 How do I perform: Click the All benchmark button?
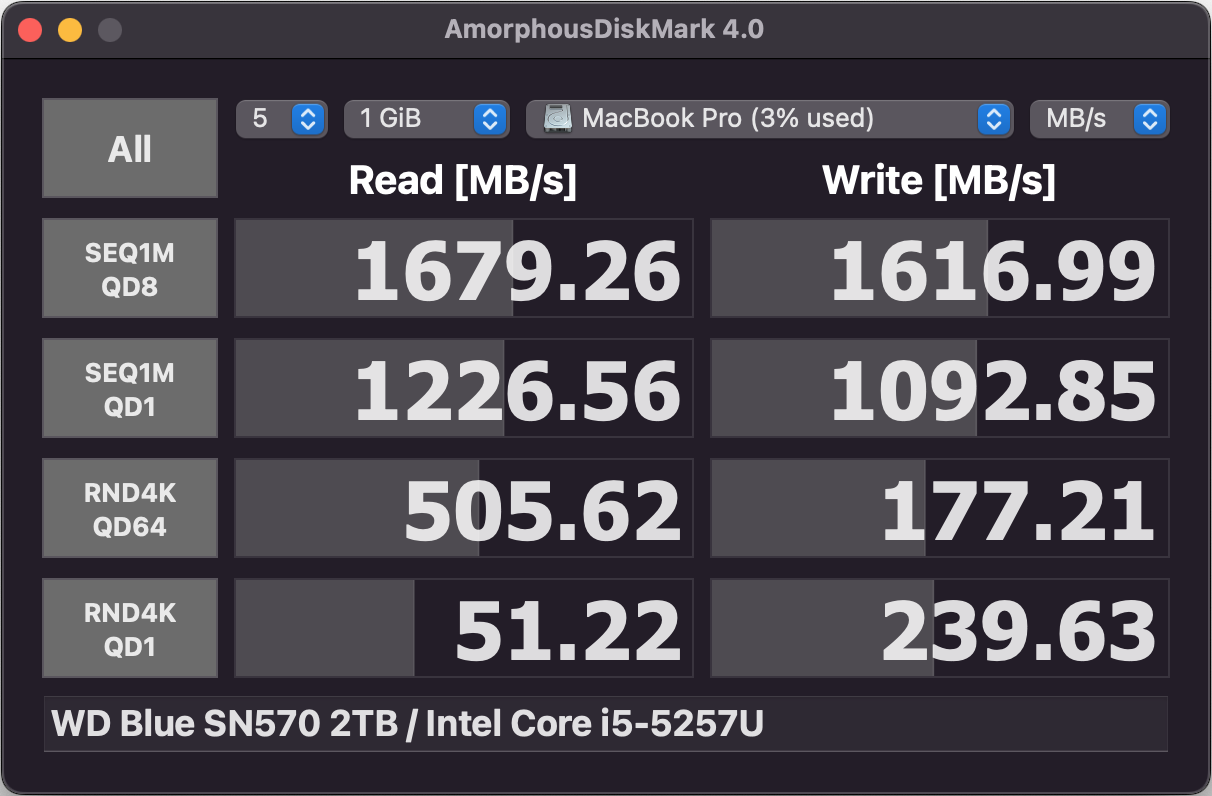[x=130, y=148]
